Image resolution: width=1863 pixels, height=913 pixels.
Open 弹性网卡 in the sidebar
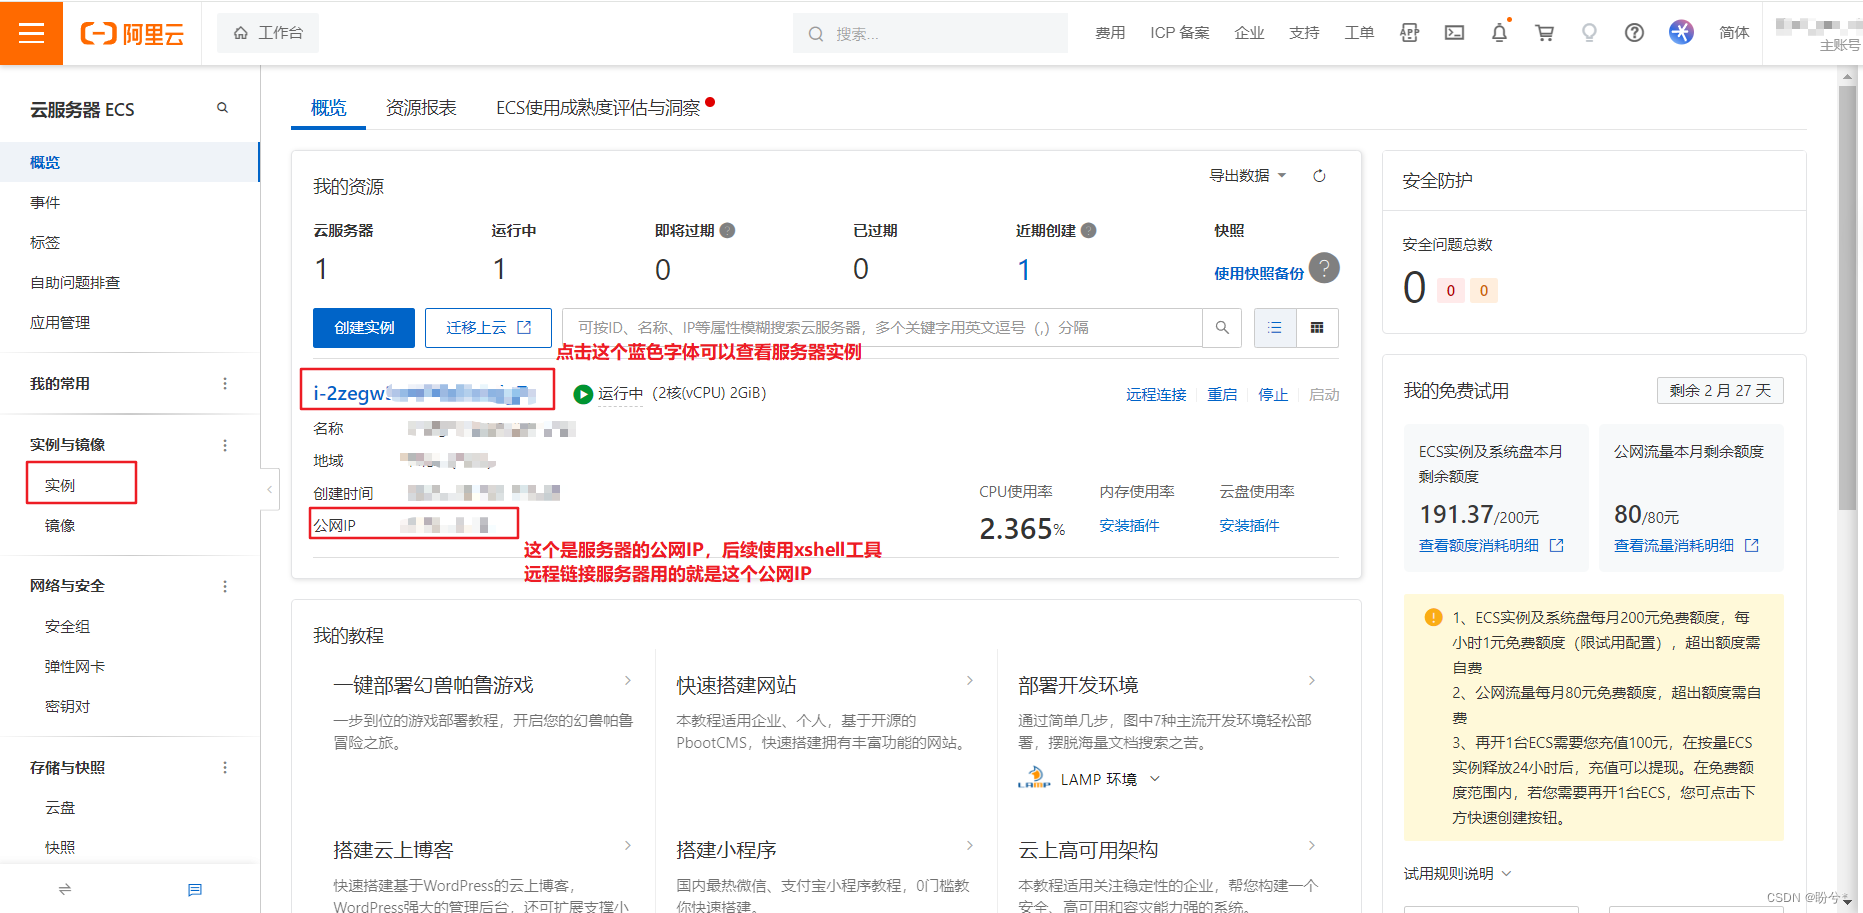[x=74, y=666]
